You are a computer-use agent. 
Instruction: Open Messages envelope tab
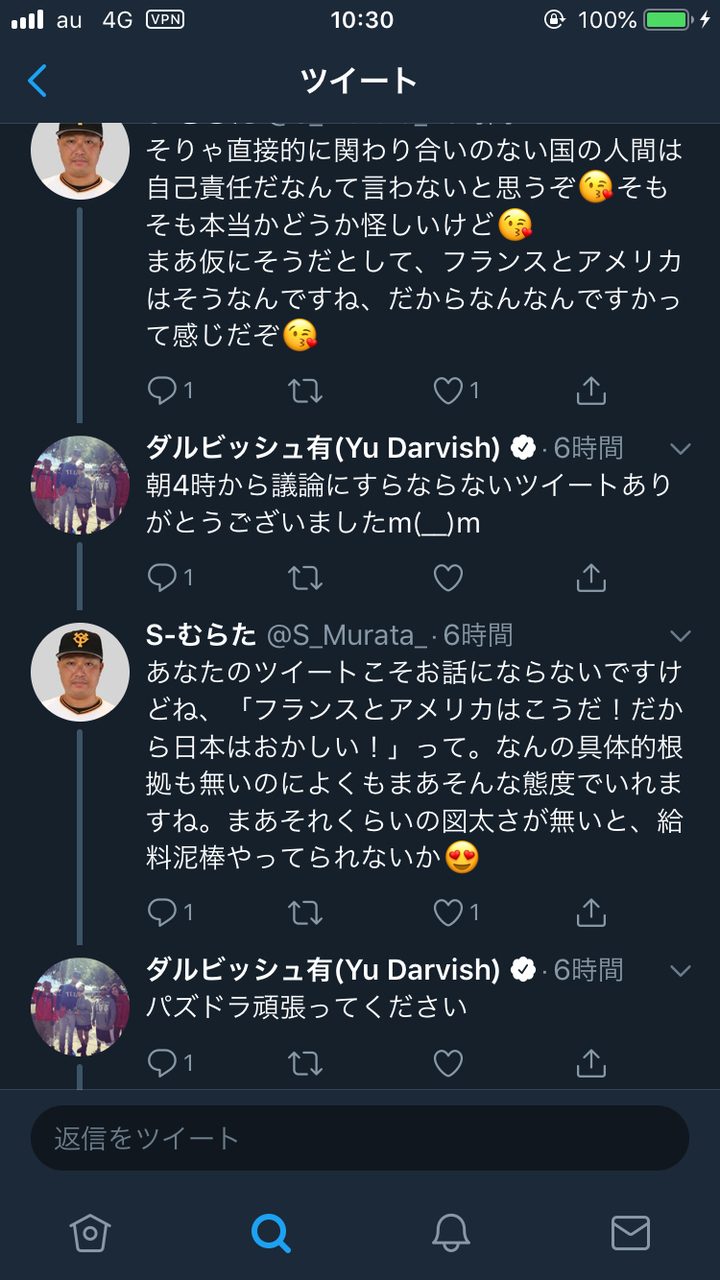pos(630,1233)
